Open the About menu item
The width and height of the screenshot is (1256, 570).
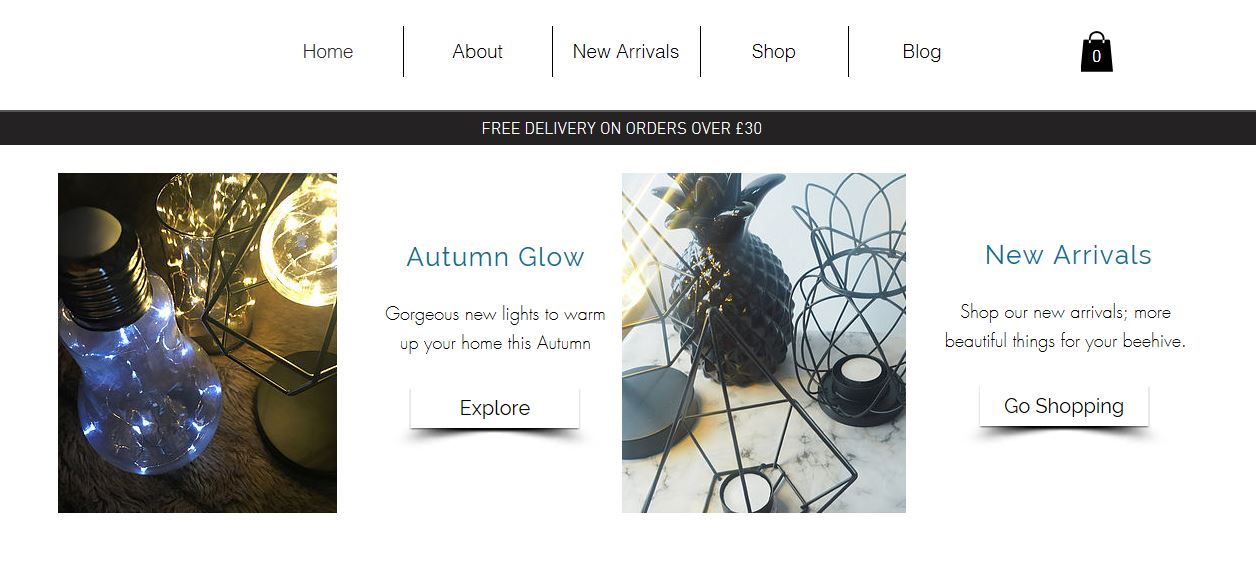pyautogui.click(x=477, y=51)
